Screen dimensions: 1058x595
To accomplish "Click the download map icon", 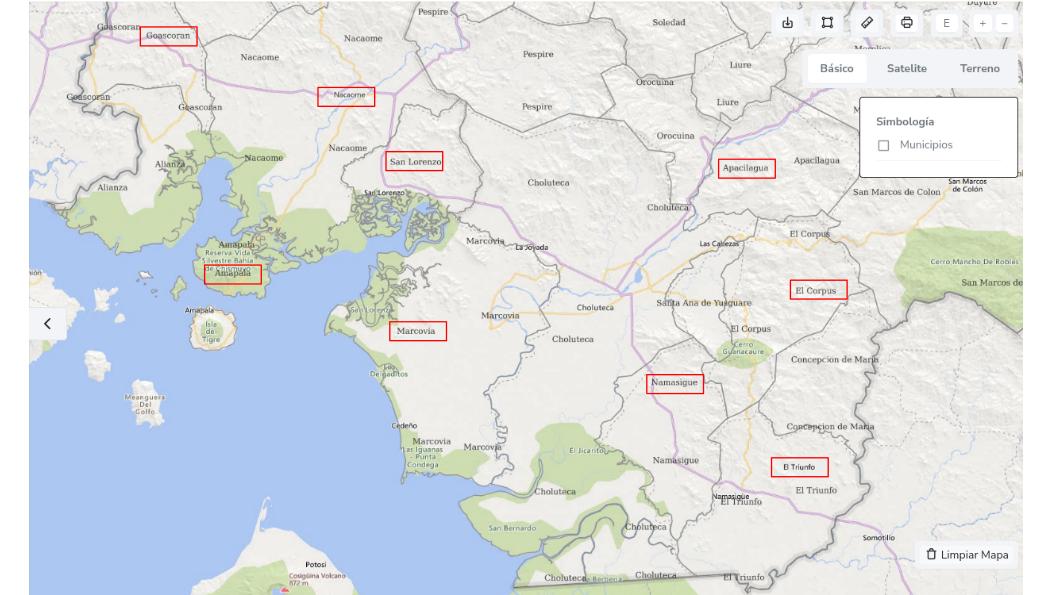I will click(787, 23).
